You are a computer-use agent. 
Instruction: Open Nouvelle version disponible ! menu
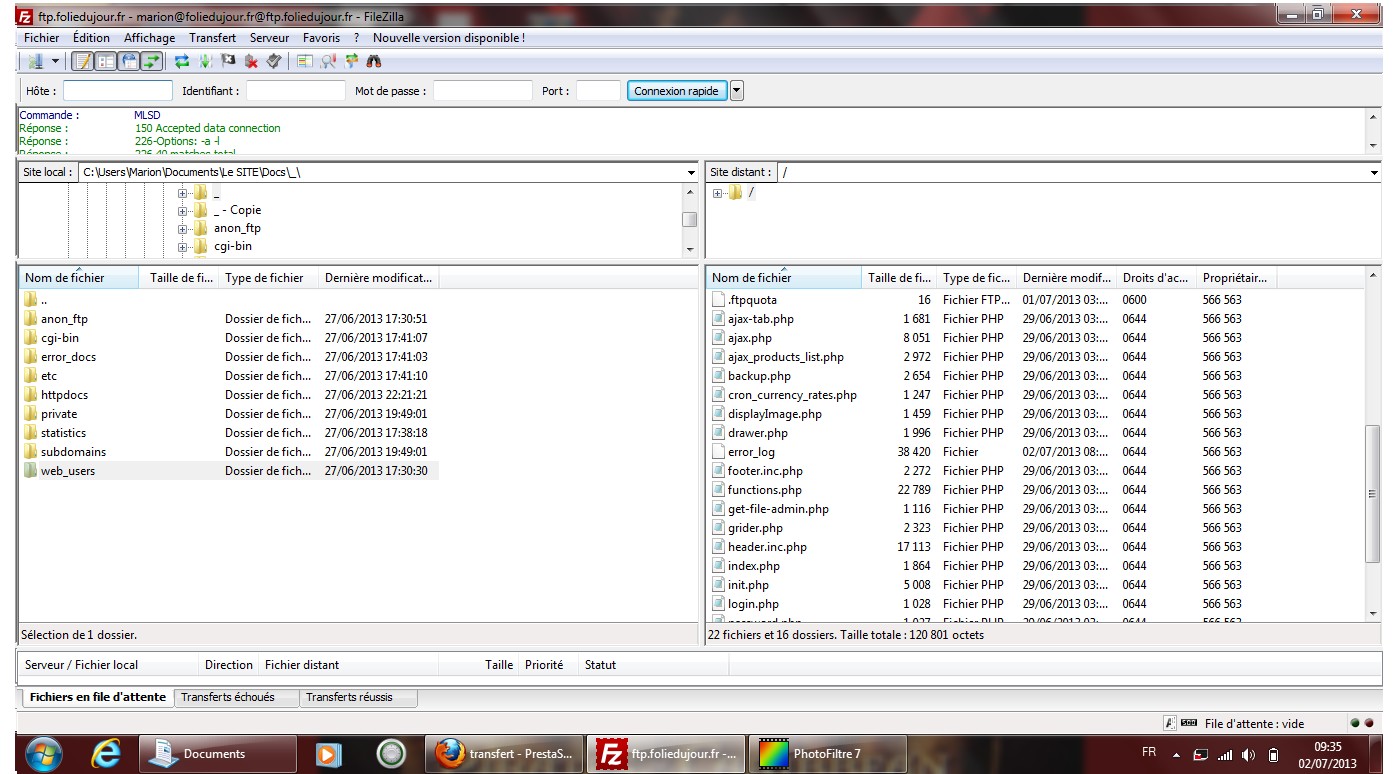pyautogui.click(x=449, y=38)
